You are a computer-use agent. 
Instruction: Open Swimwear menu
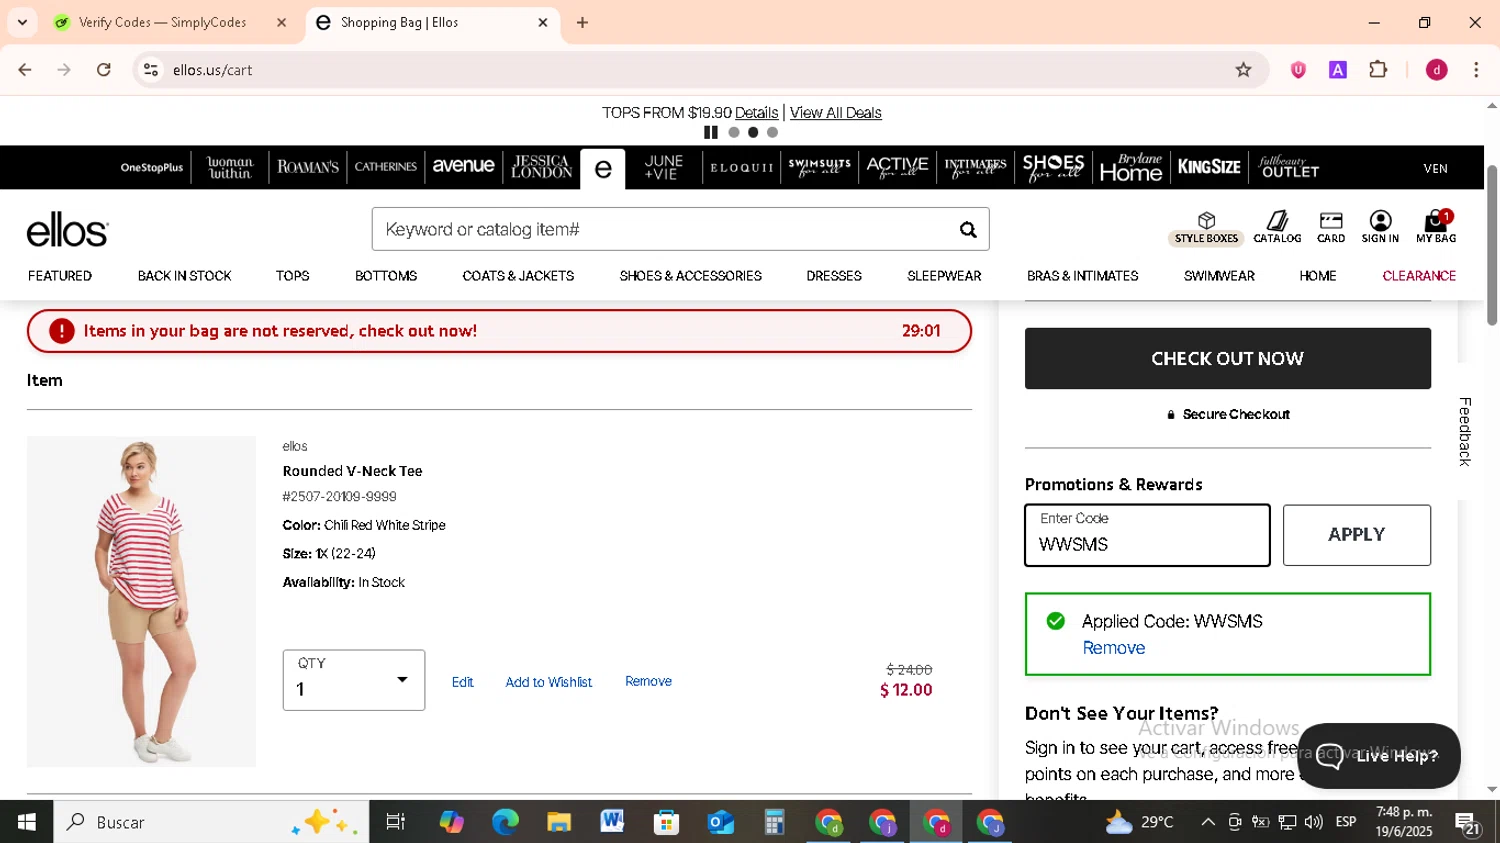(x=1219, y=276)
